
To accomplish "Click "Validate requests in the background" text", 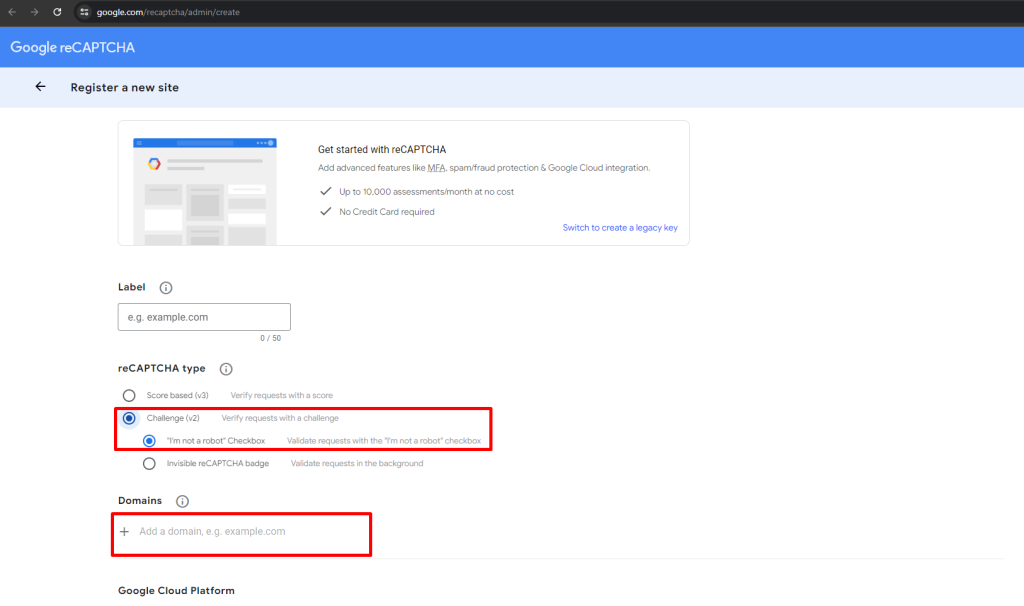I will click(x=357, y=463).
